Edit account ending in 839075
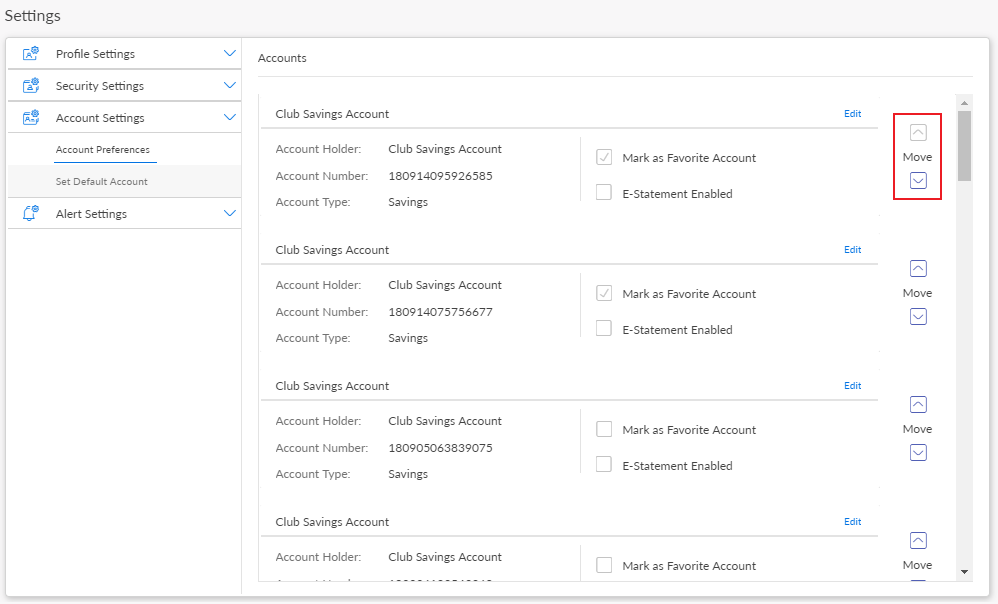Image resolution: width=998 pixels, height=604 pixels. pyautogui.click(x=852, y=386)
